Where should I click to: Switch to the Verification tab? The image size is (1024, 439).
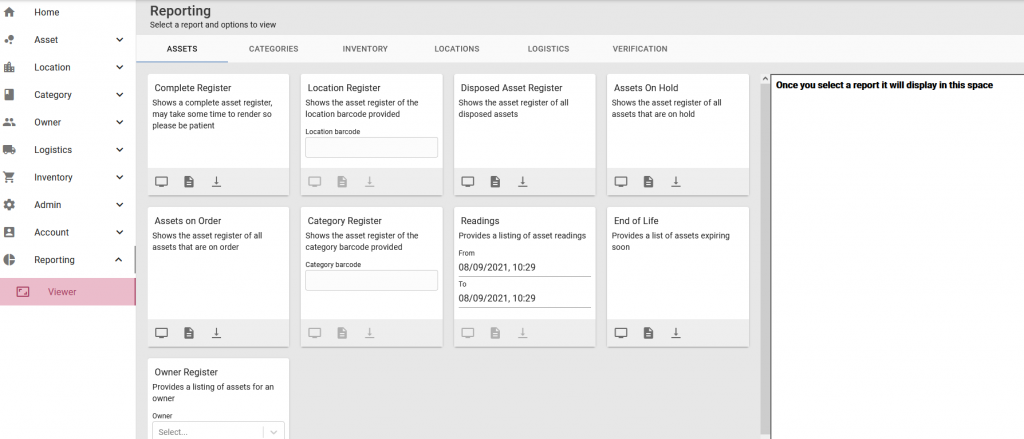coord(640,49)
